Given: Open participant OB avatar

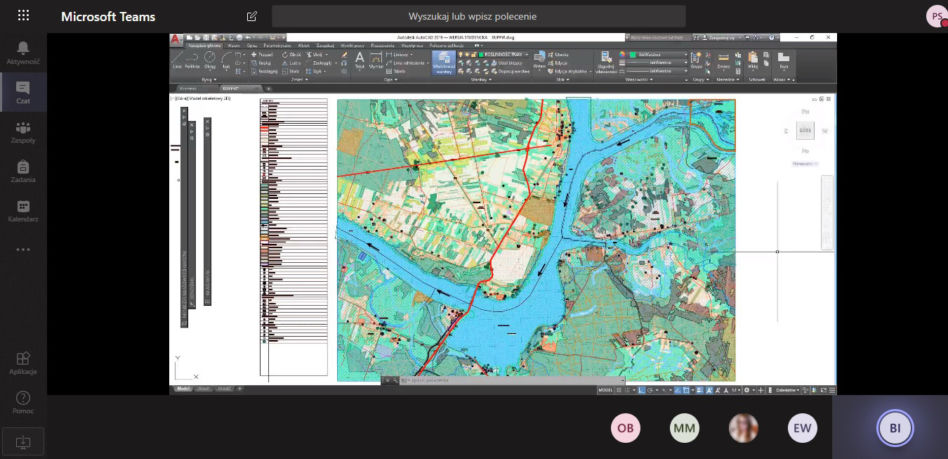Looking at the screenshot, I should [x=626, y=428].
